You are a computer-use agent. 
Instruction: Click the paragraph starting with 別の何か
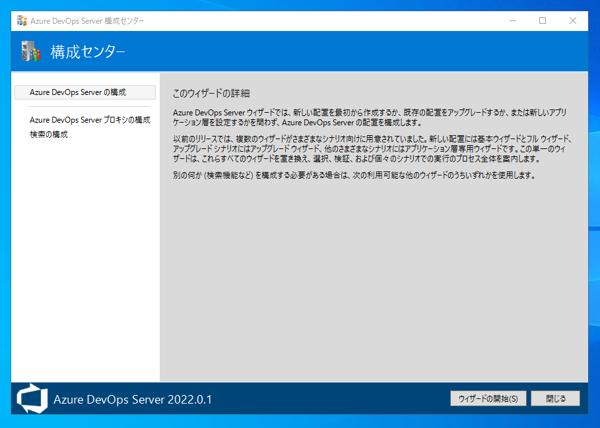click(x=354, y=176)
